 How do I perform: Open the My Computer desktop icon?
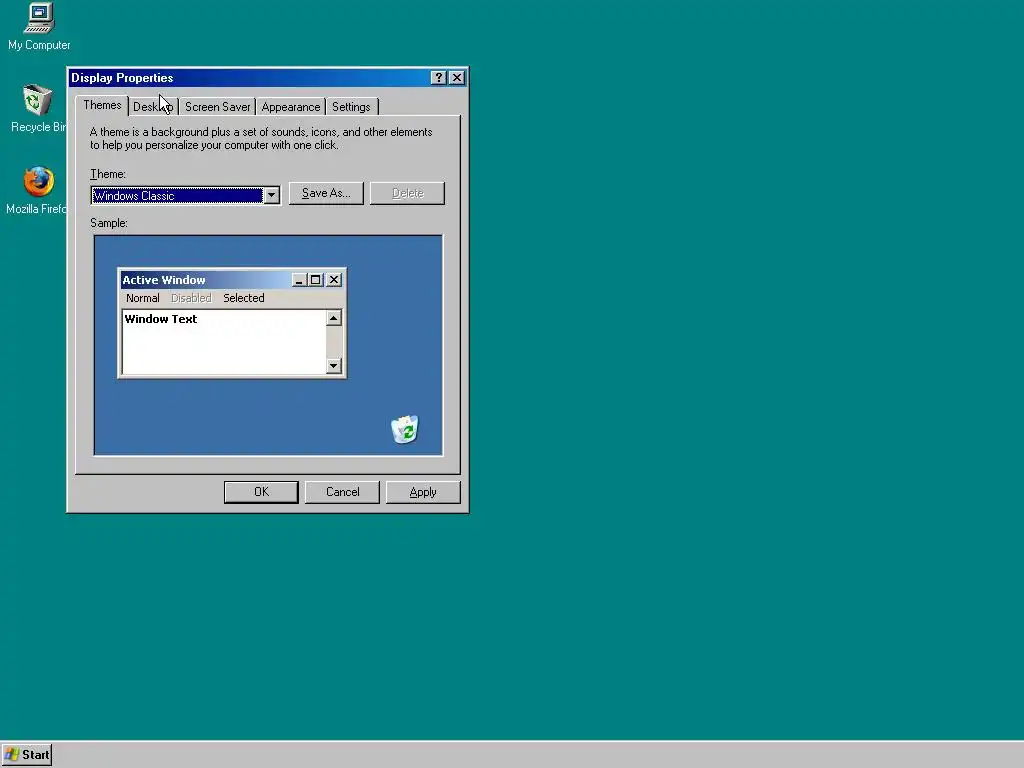pyautogui.click(x=39, y=27)
